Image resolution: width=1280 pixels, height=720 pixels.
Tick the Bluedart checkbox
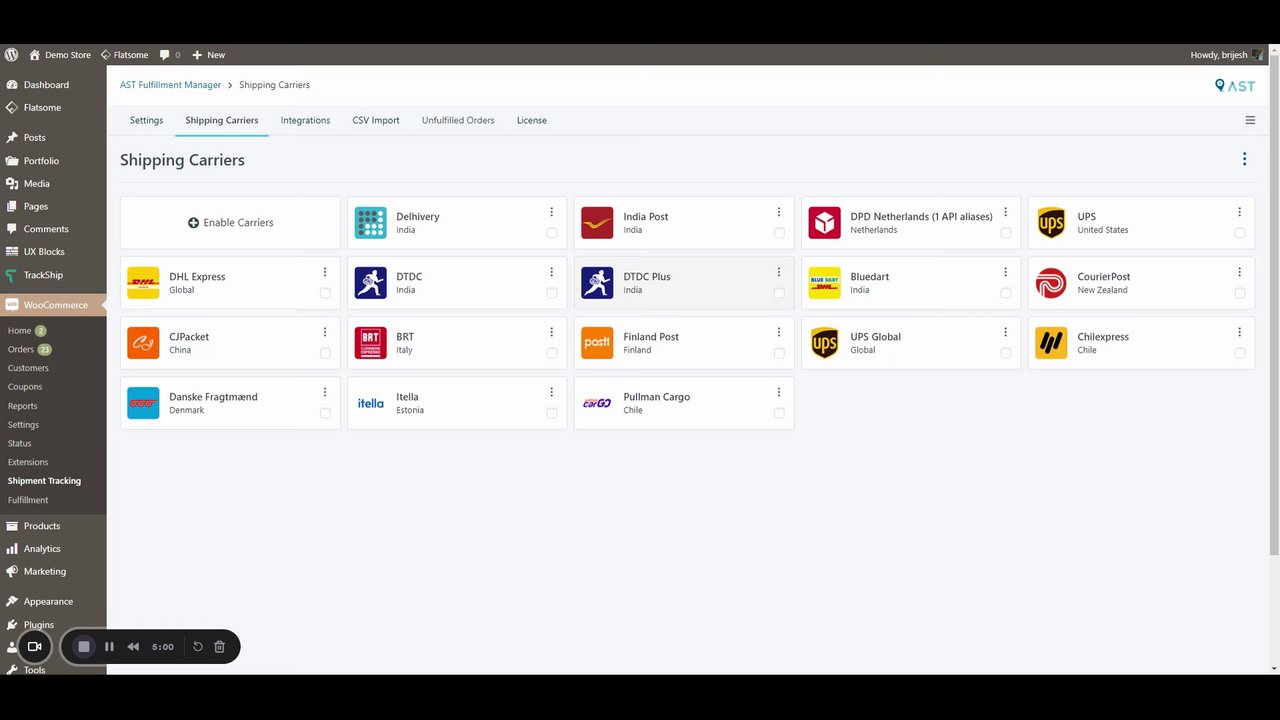[1006, 293]
